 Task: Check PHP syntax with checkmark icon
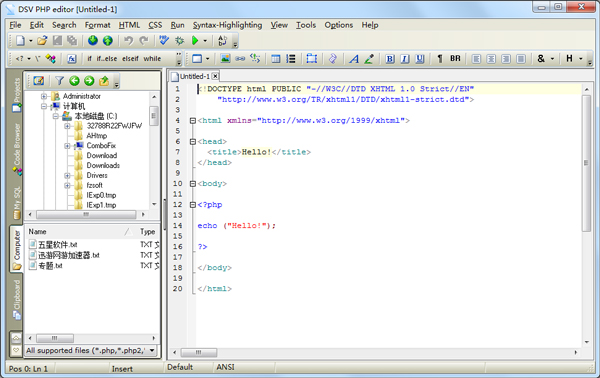(x=164, y=41)
